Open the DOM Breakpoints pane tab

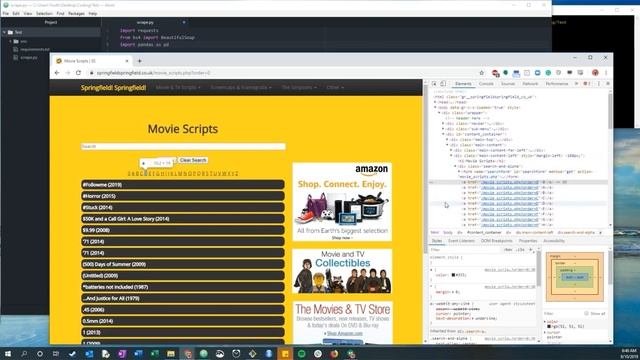pyautogui.click(x=496, y=241)
